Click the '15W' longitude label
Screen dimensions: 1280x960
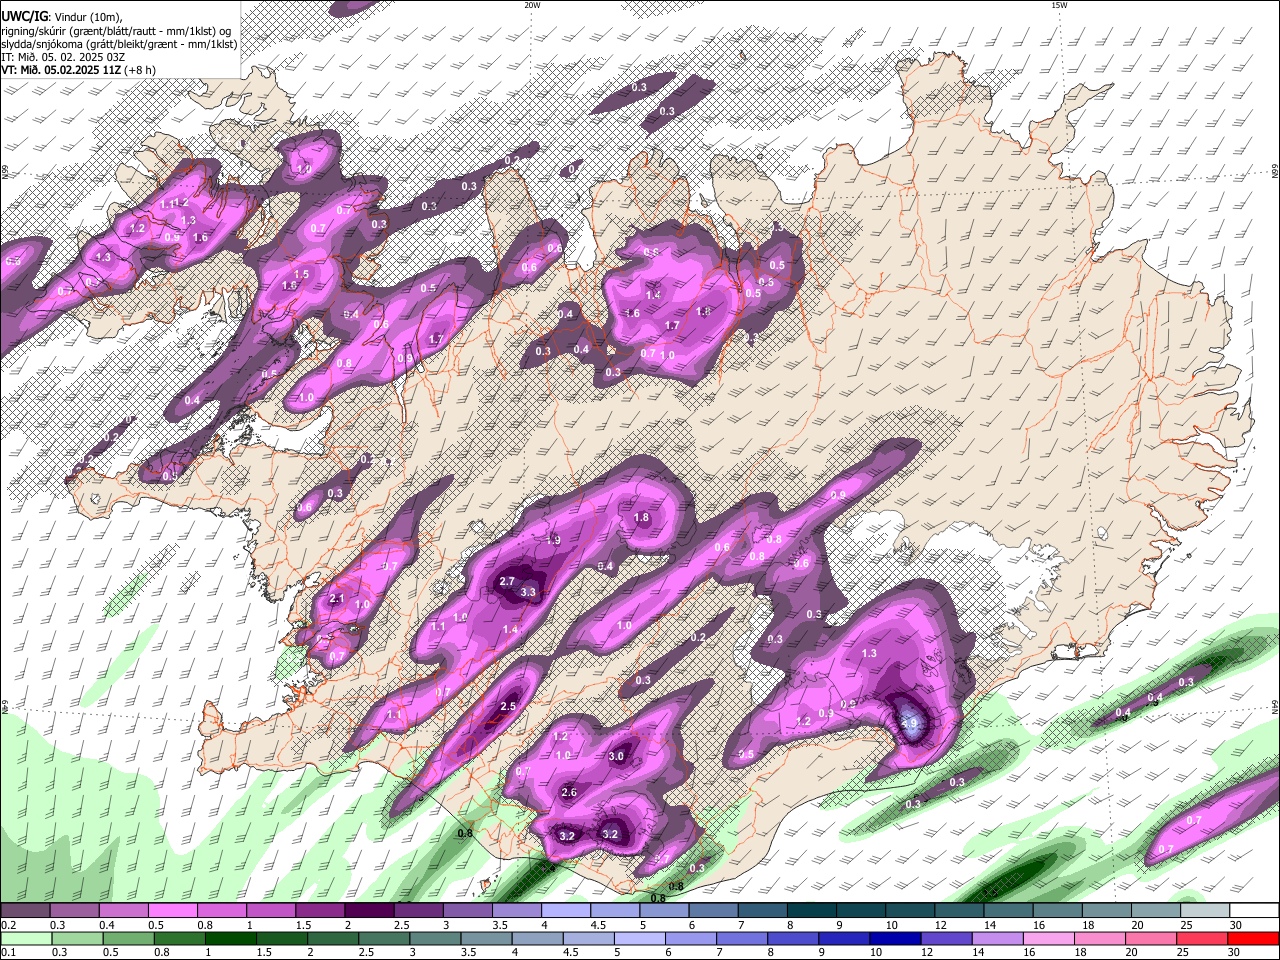point(1059,5)
